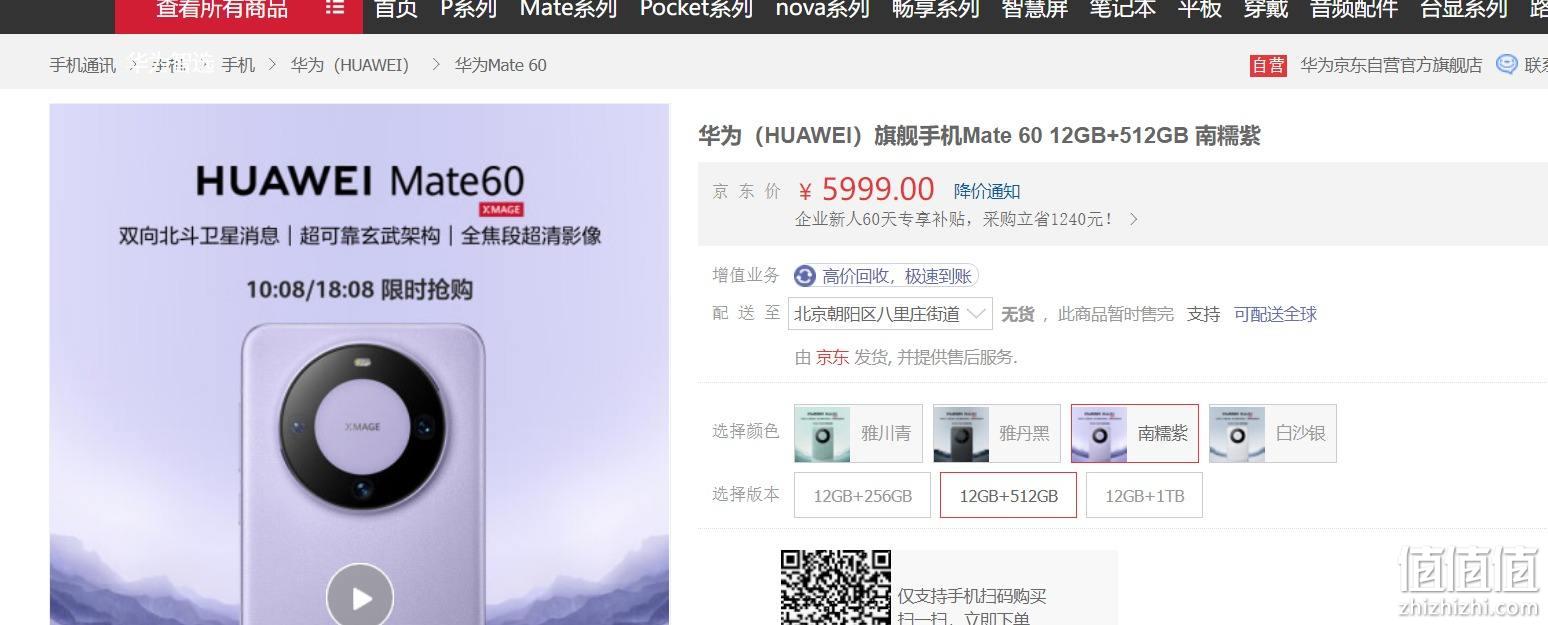The width and height of the screenshot is (1548, 625).
Task: Click the high-price recycling service icon
Action: (x=805, y=276)
